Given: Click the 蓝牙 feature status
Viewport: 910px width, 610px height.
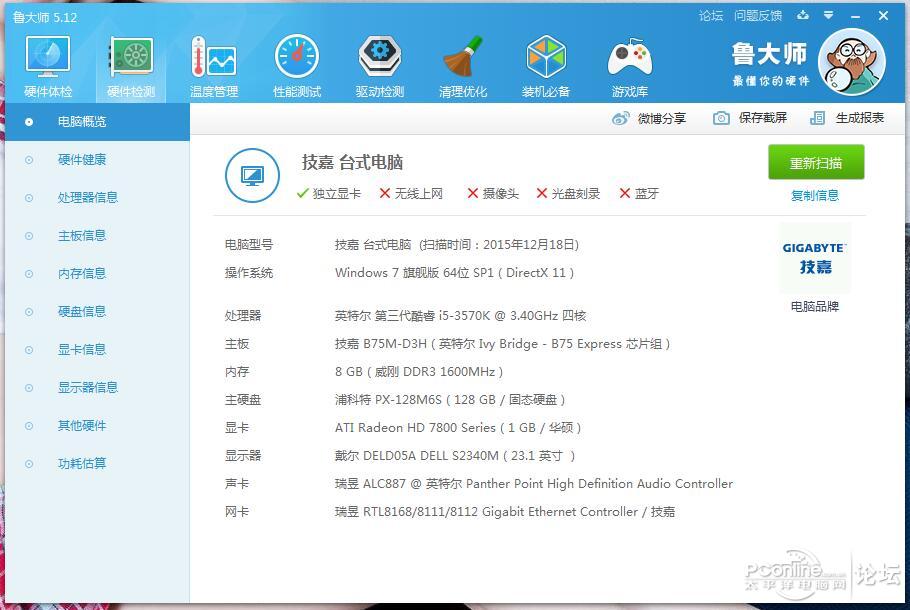Looking at the screenshot, I should (x=639, y=193).
